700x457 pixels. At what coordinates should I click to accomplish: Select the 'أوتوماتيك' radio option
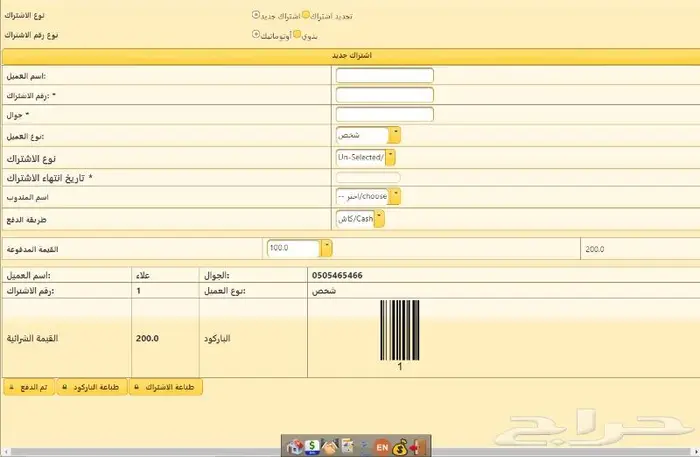coord(256,34)
